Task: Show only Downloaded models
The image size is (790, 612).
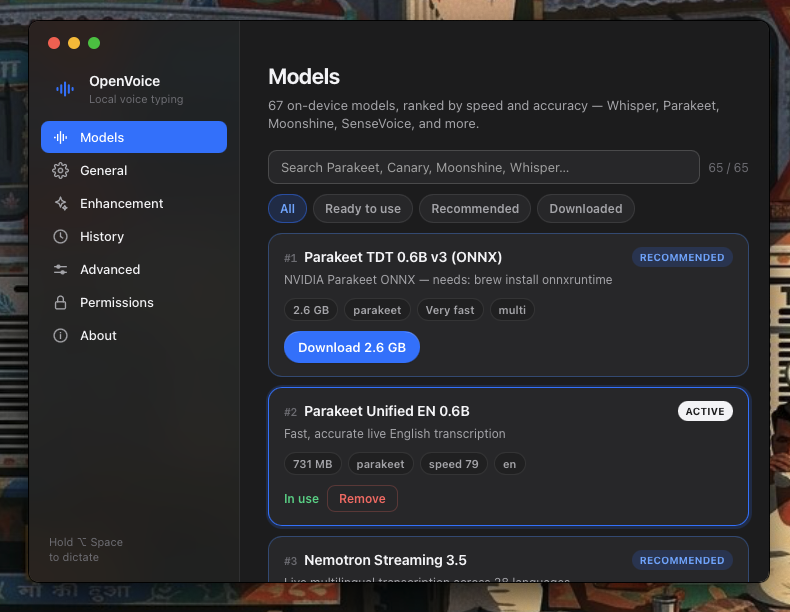Action: [x=585, y=209]
